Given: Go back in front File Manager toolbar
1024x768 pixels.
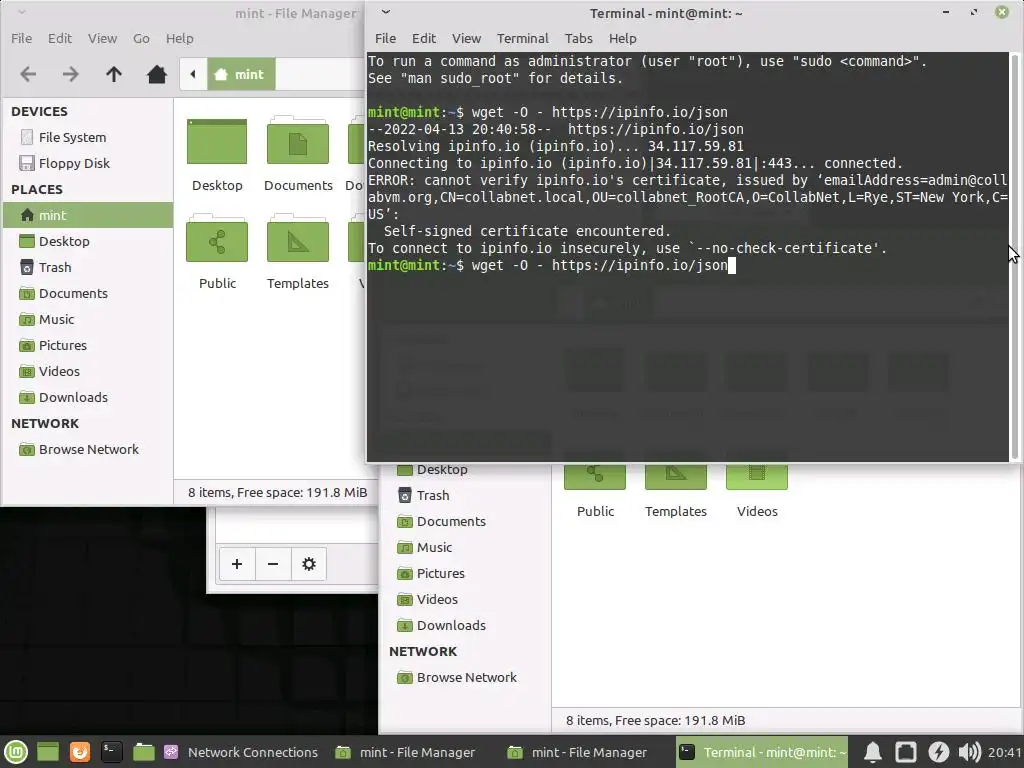Looking at the screenshot, I should pyautogui.click(x=28, y=74).
